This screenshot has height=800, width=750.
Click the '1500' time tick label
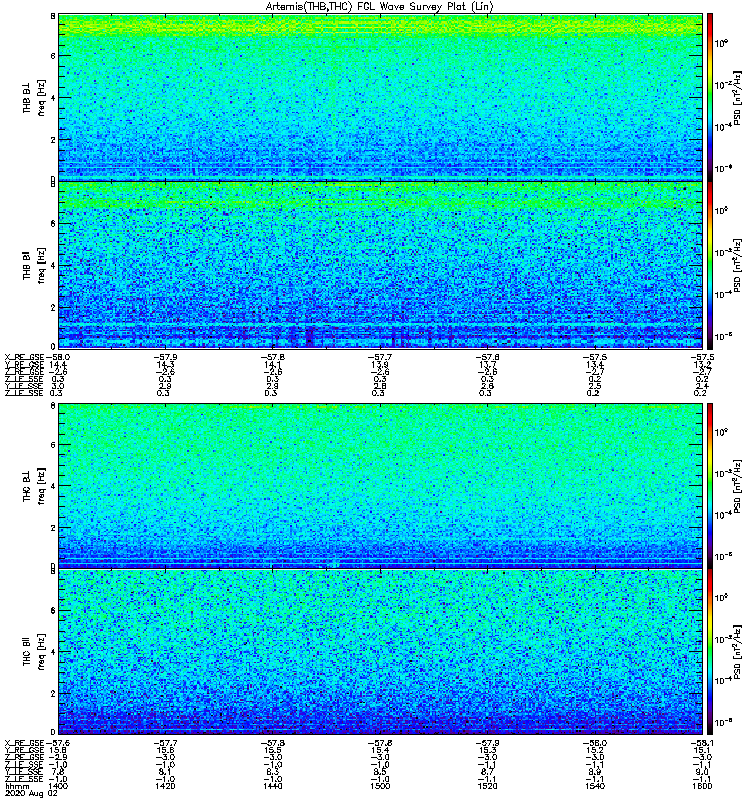click(380, 786)
